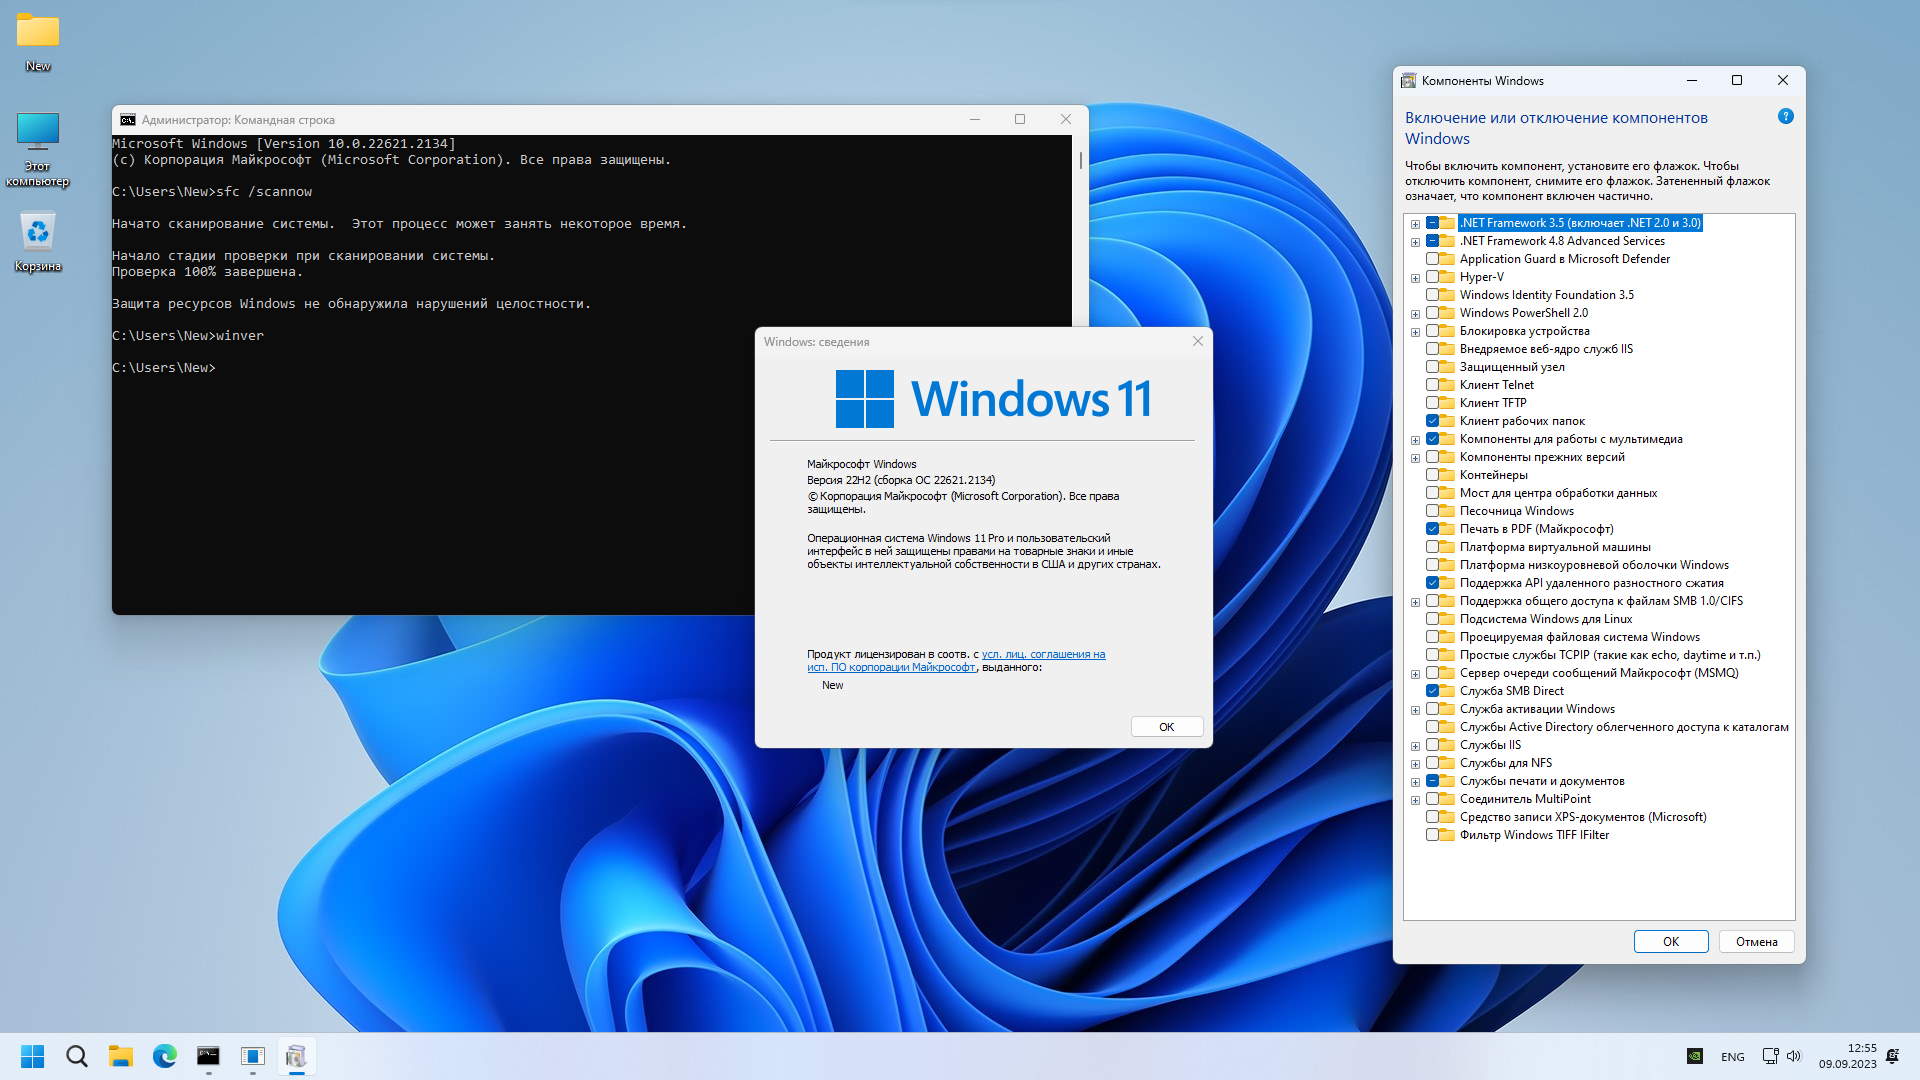The height and width of the screenshot is (1080, 1920).
Task: Expand the .NET Framework 3.5 tree node
Action: 1415,224
